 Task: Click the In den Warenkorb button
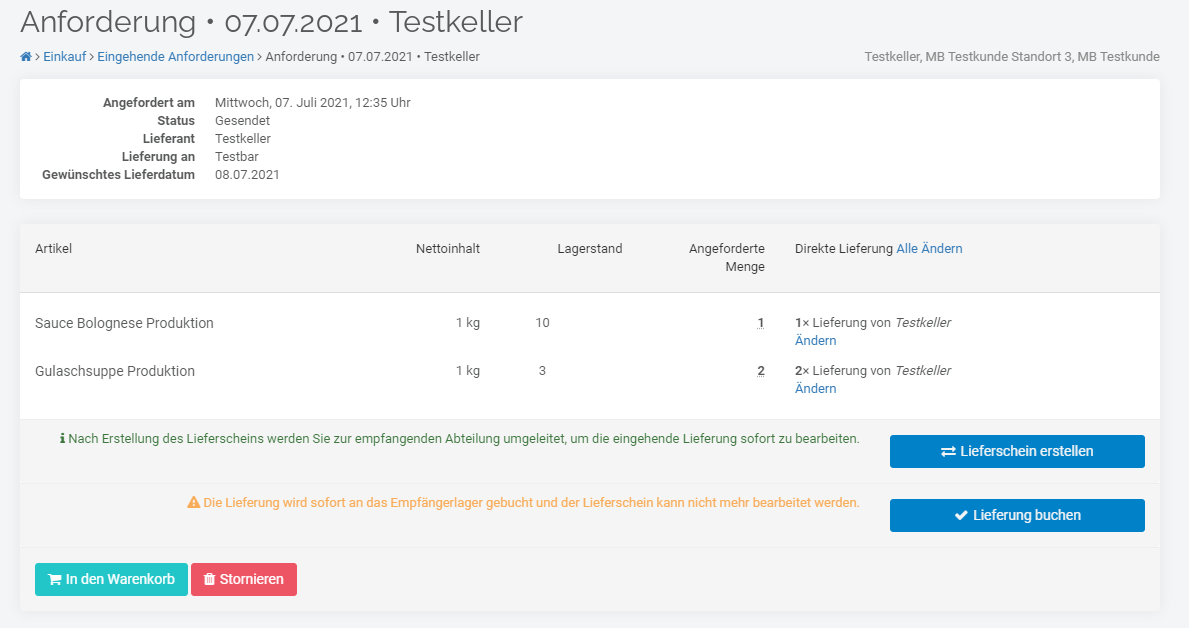coord(111,579)
